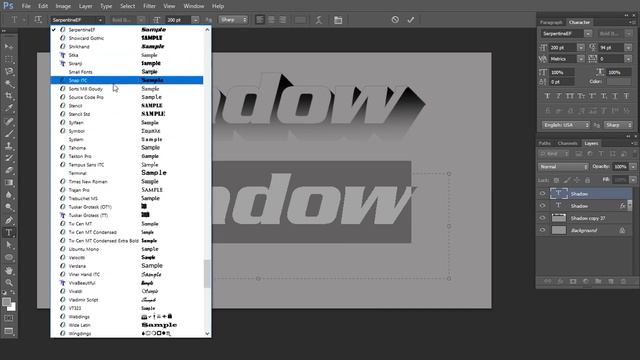Toggle the text orientation button

point(38,20)
